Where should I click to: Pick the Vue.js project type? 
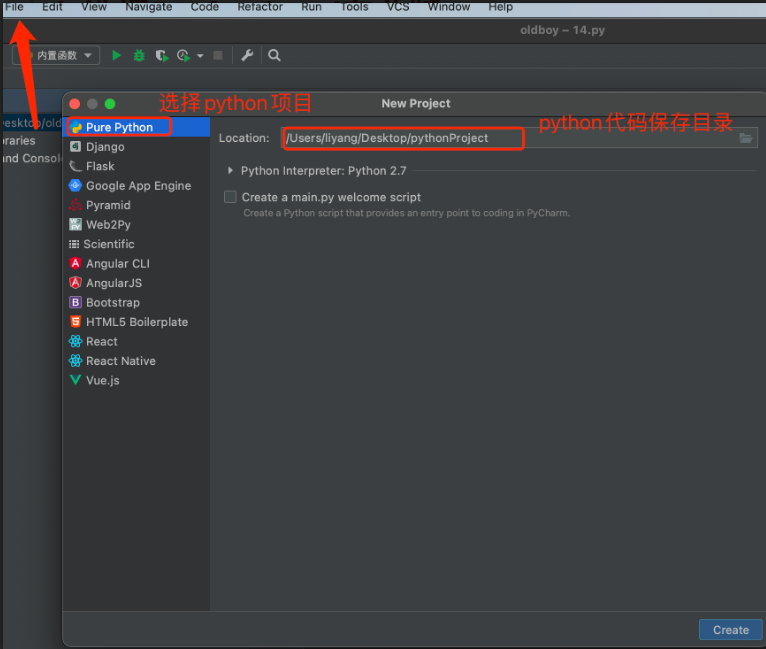[x=136, y=380]
